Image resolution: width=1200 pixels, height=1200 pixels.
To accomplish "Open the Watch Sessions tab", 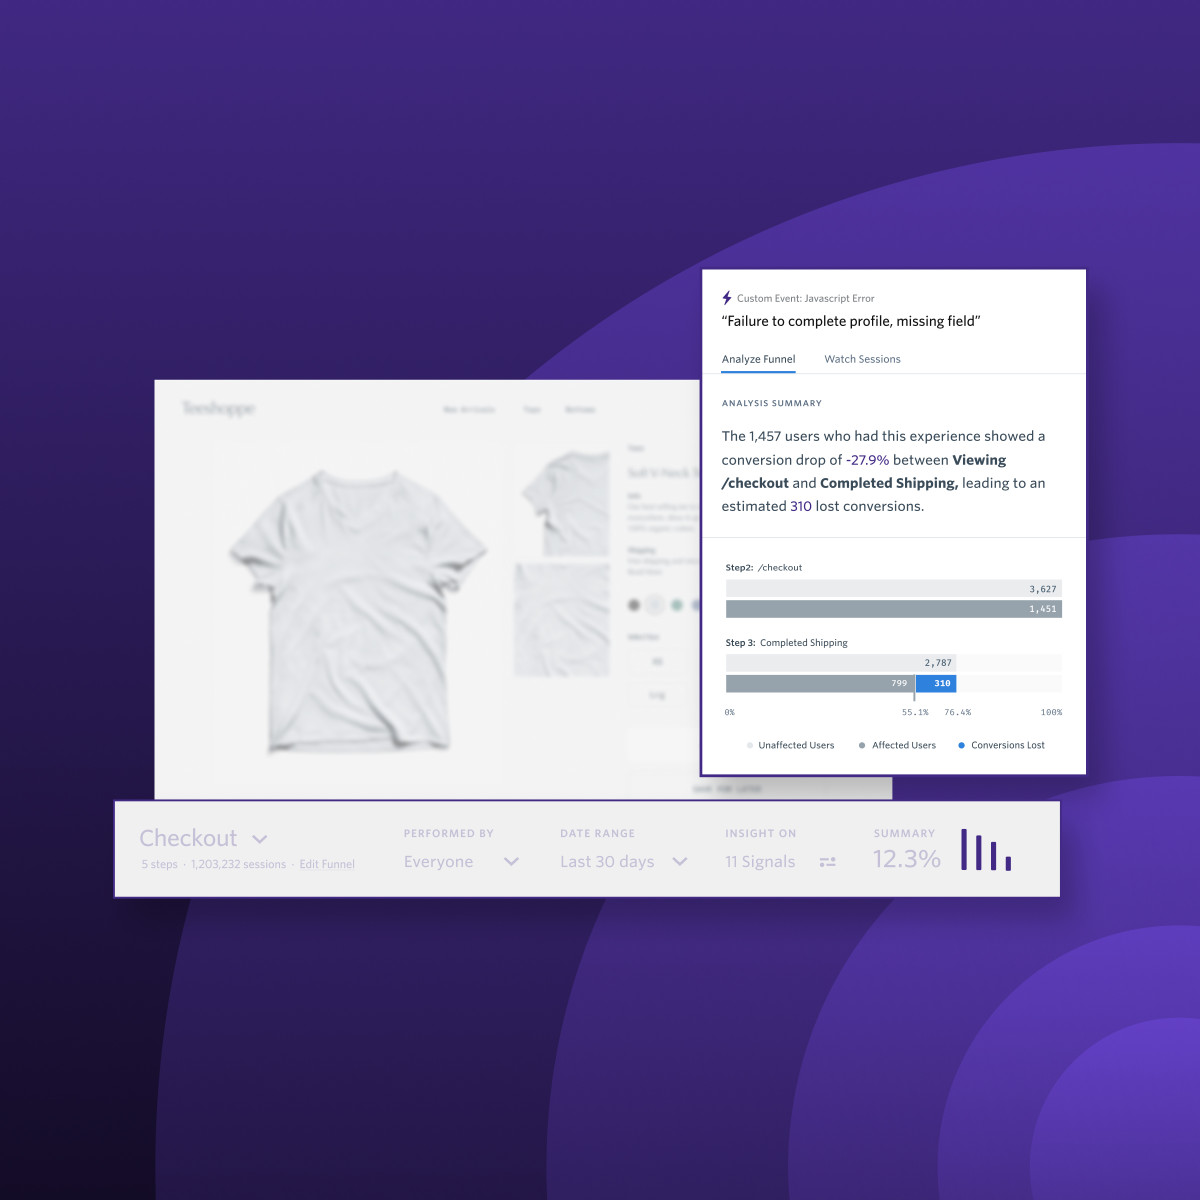I will point(862,359).
